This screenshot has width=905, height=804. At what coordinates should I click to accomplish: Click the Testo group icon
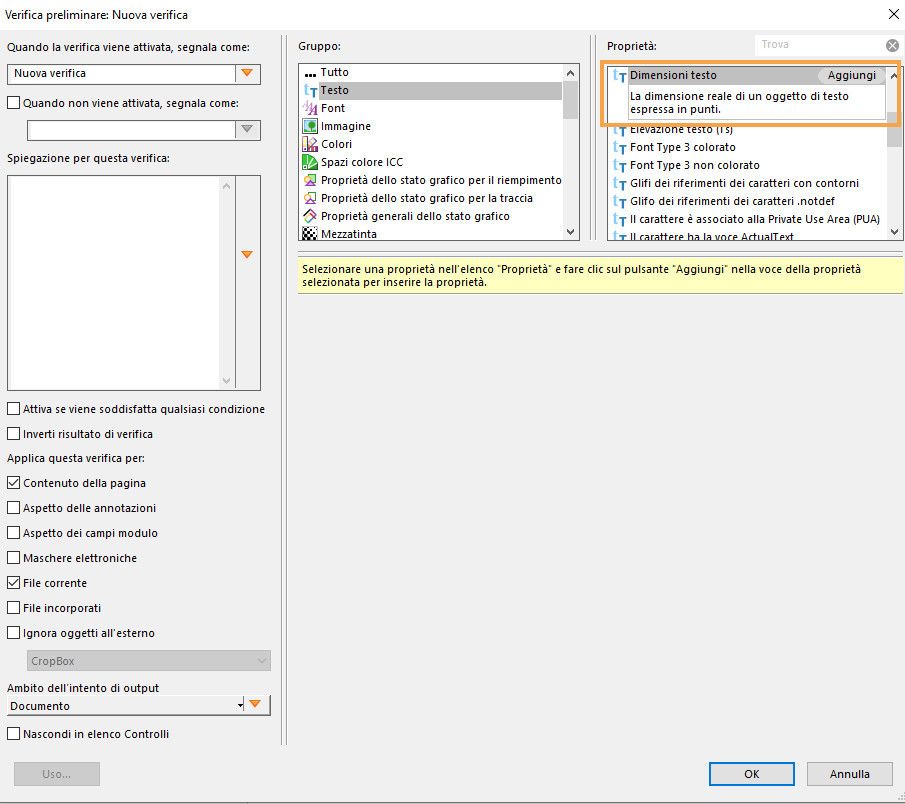coord(310,91)
